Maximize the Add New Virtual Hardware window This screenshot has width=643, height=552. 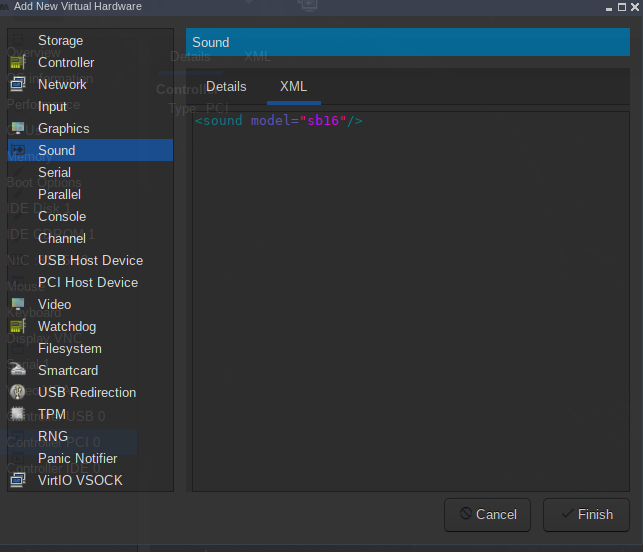(622, 7)
